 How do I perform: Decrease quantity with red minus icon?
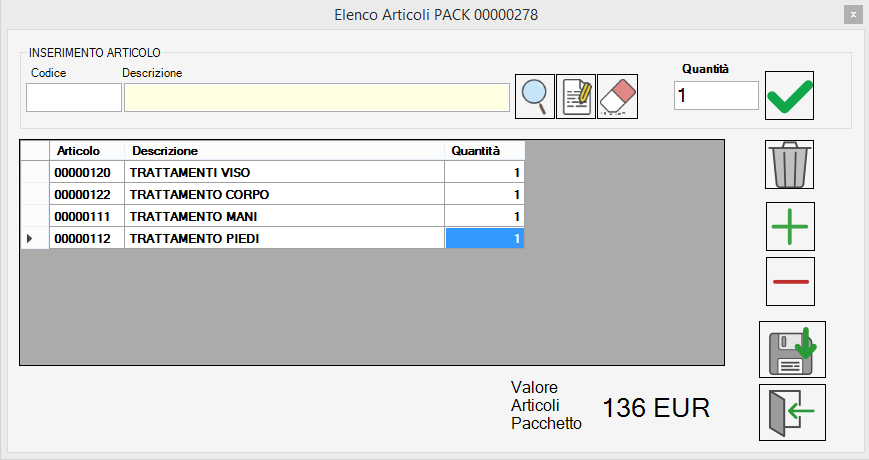(x=789, y=281)
